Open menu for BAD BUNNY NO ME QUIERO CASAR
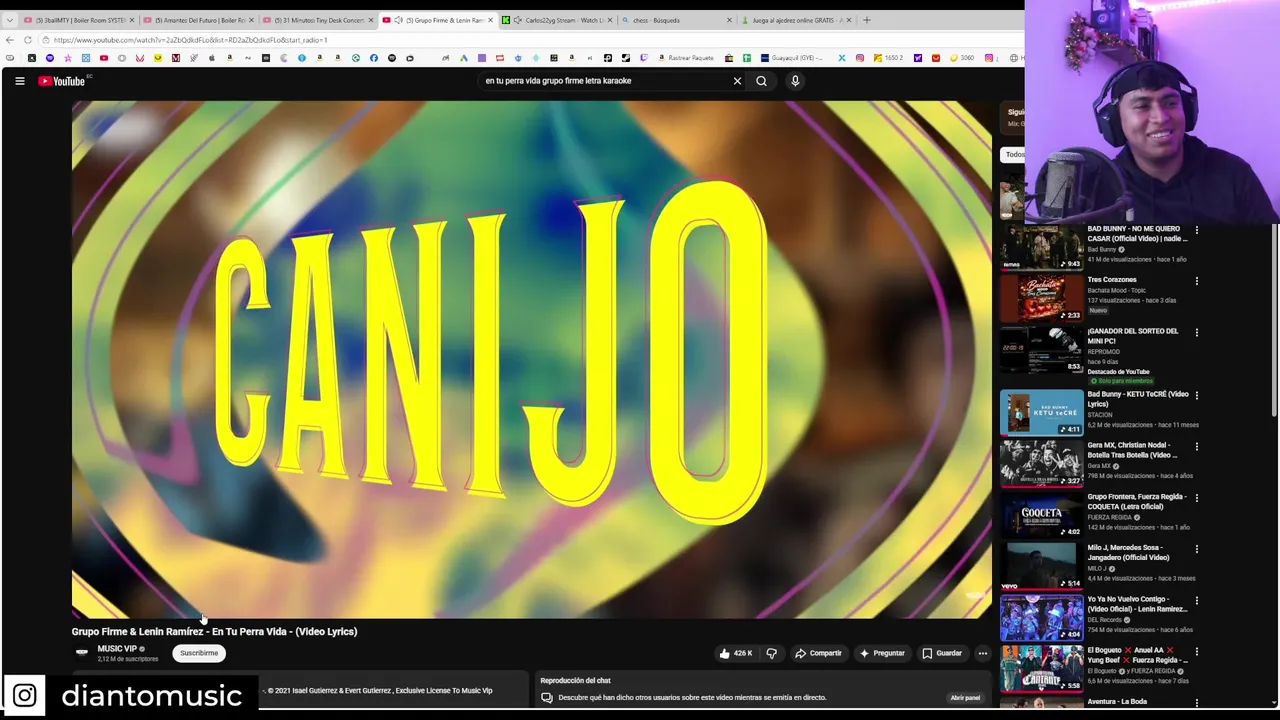 point(1196,230)
